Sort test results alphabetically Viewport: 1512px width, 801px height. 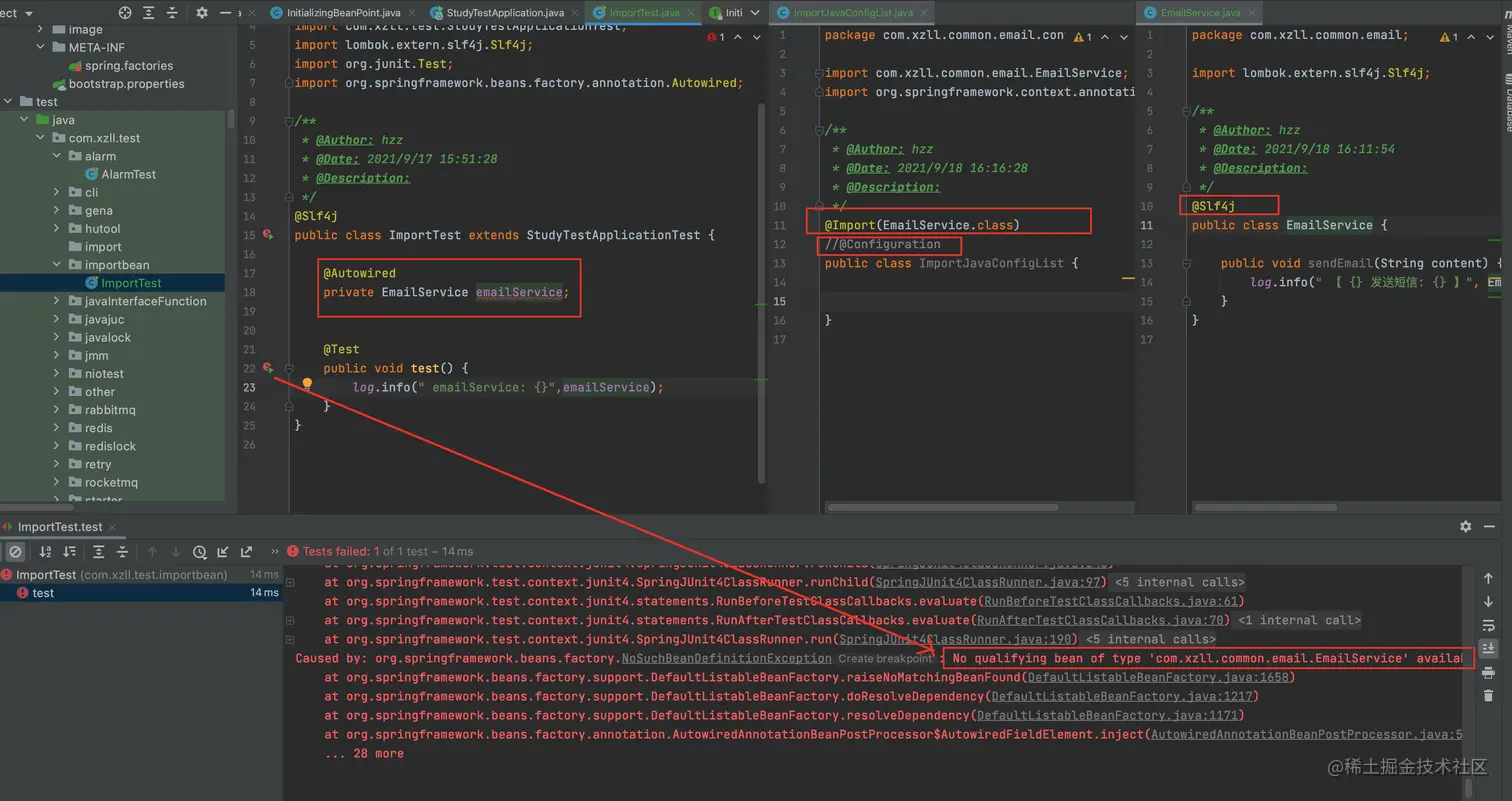[45, 552]
